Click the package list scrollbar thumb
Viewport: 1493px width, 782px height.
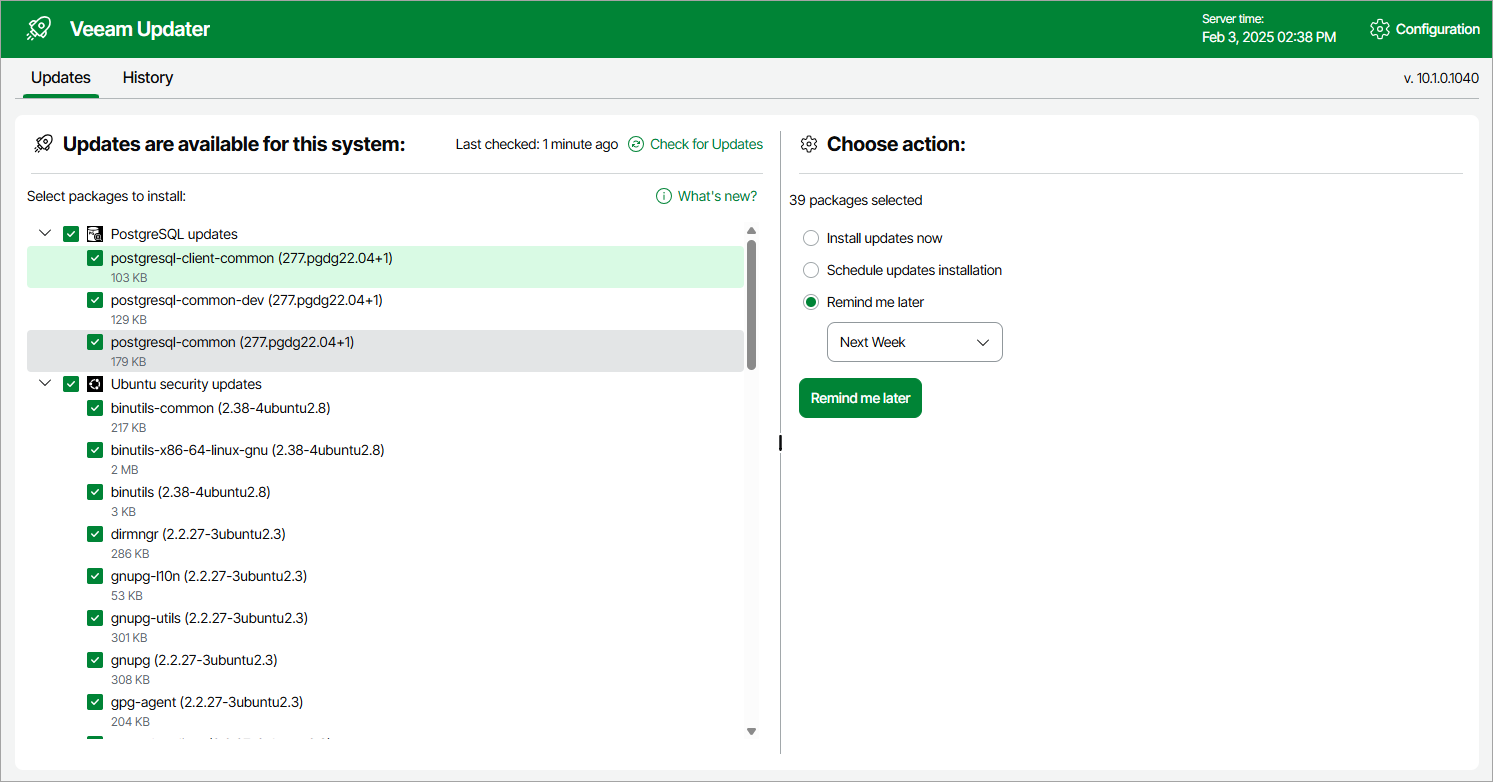[751, 305]
